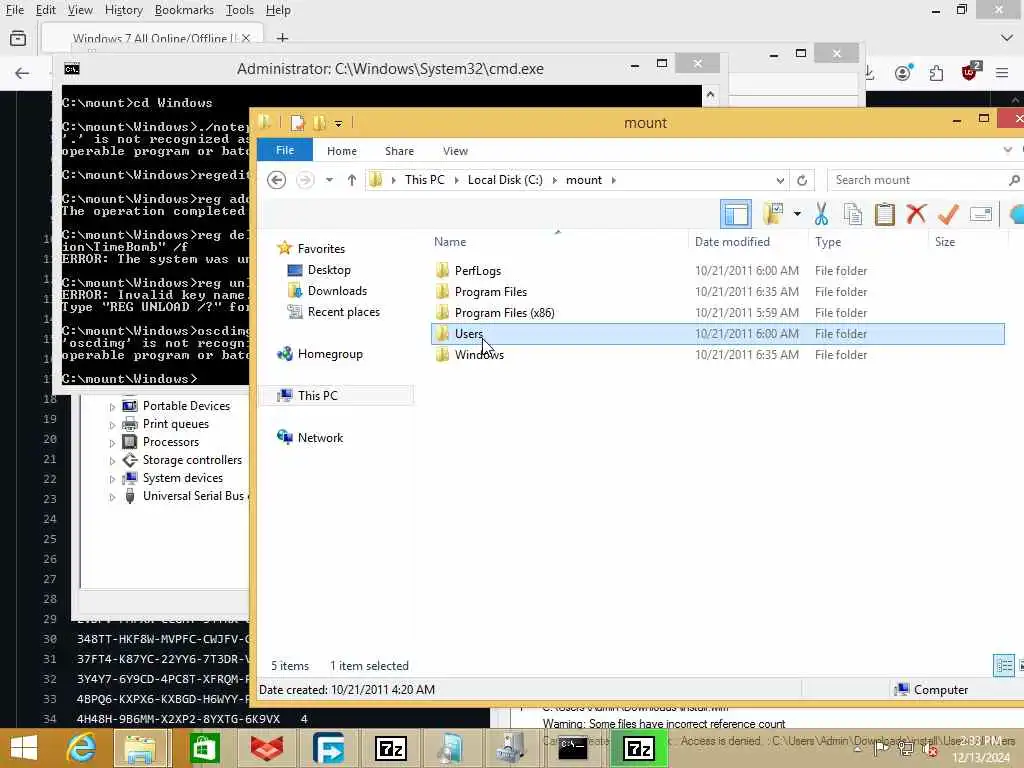Screen dimensions: 1024x768
Task: Open the View ribbon tab
Action: pos(455,151)
